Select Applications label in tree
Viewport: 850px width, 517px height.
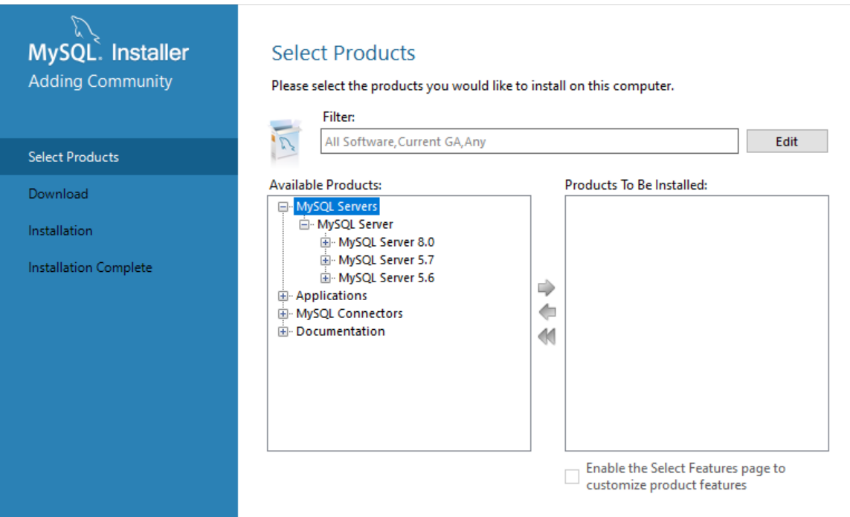(331, 296)
